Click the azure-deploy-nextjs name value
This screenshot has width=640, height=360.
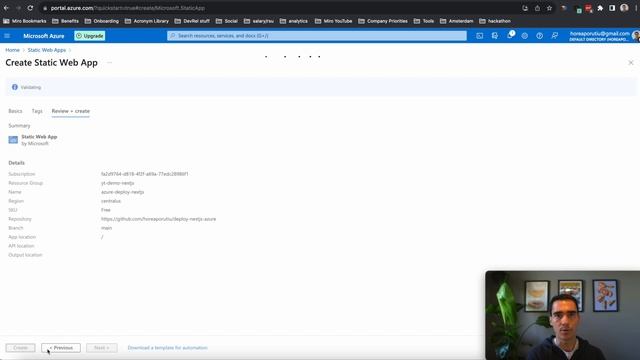[122, 192]
